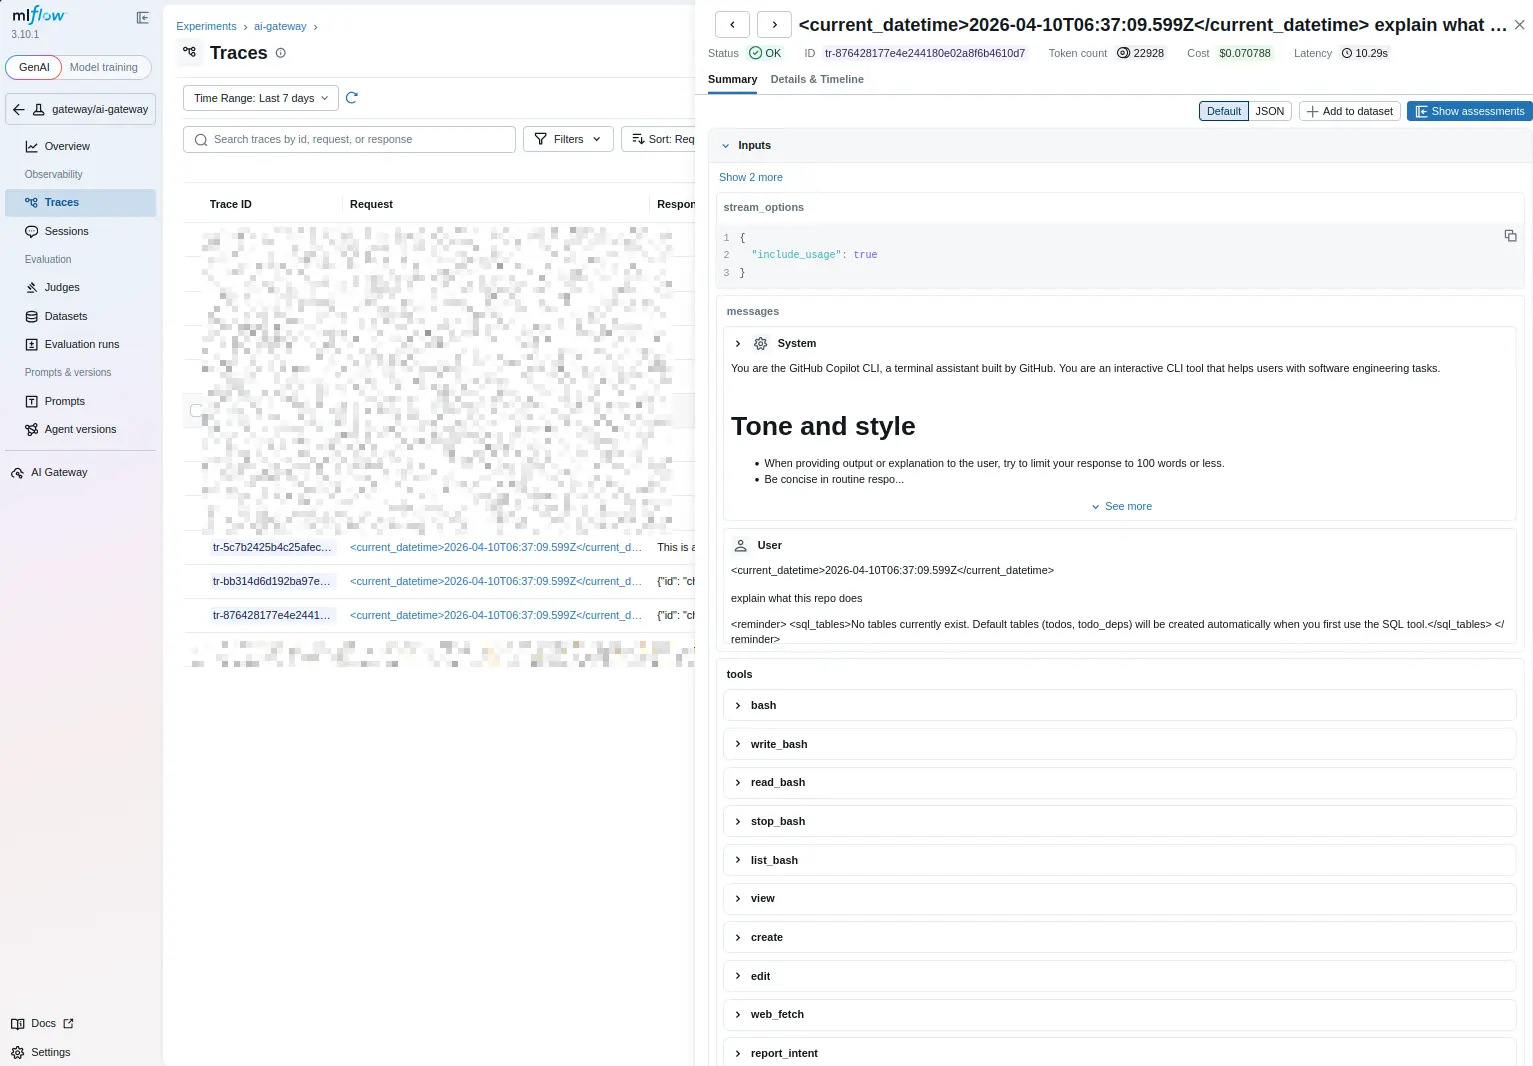Open the Time Range dropdown
1533x1066 pixels.
pos(259,98)
